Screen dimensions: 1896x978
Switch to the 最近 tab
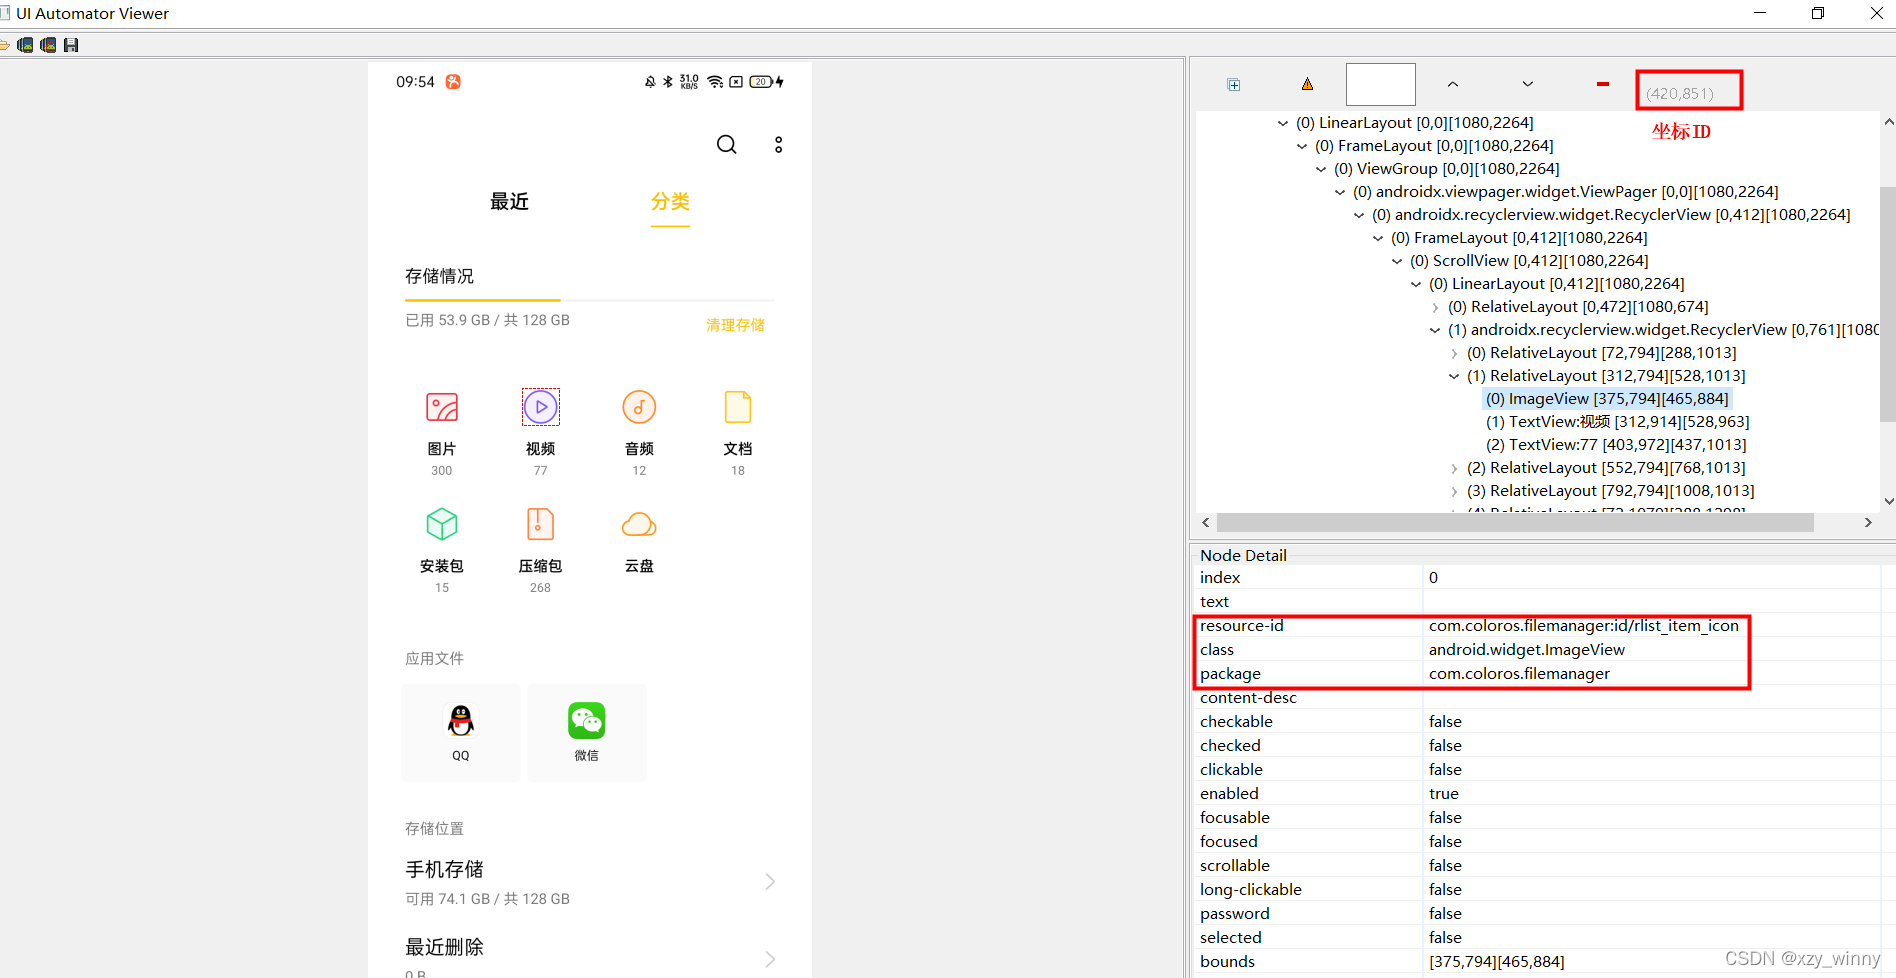pyautogui.click(x=510, y=201)
